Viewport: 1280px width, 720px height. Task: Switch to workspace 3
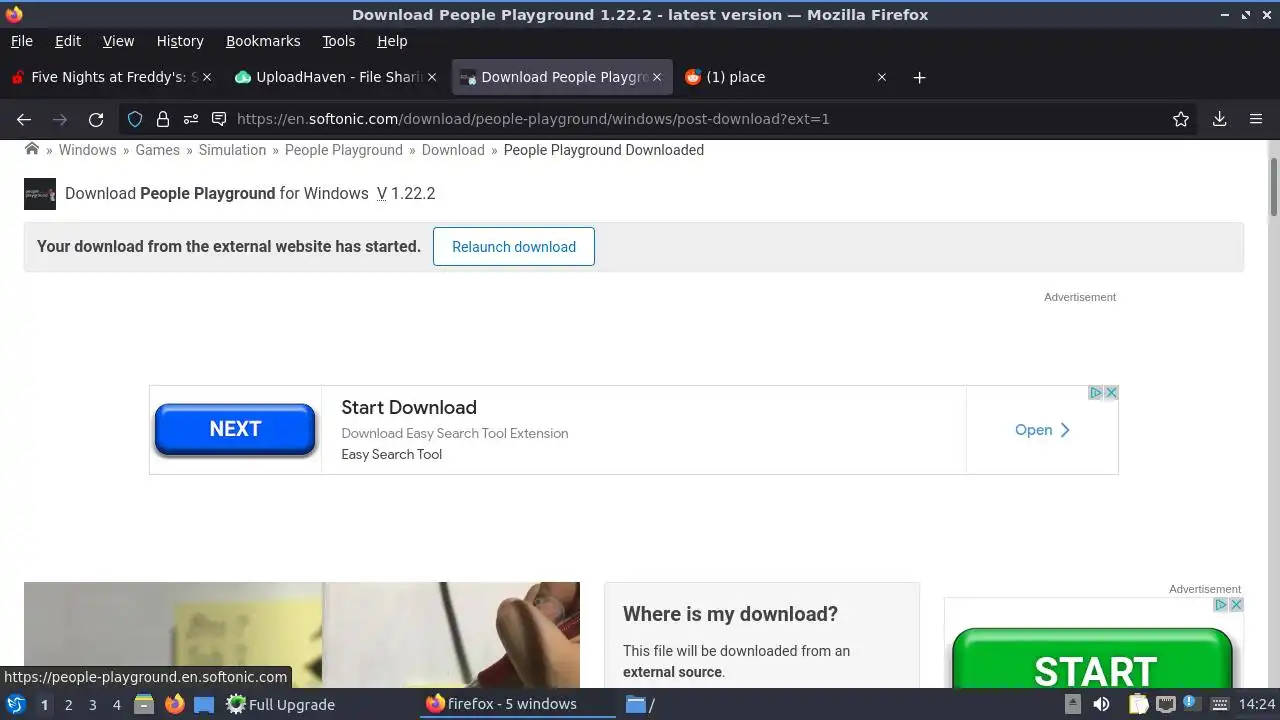tap(92, 704)
